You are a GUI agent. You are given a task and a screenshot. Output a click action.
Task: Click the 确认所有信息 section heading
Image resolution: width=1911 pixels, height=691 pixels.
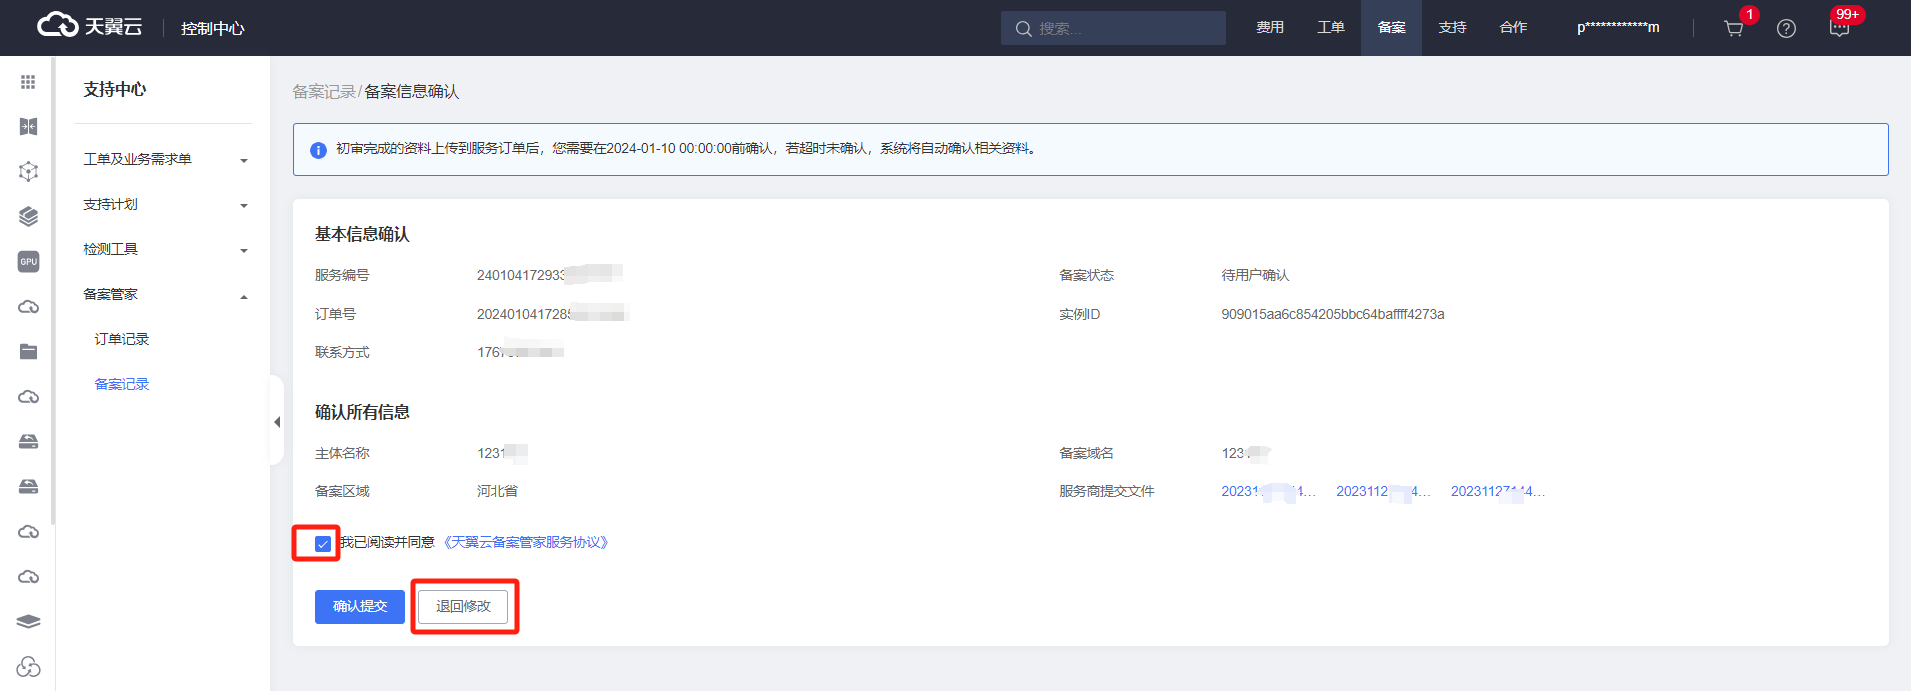pos(362,413)
